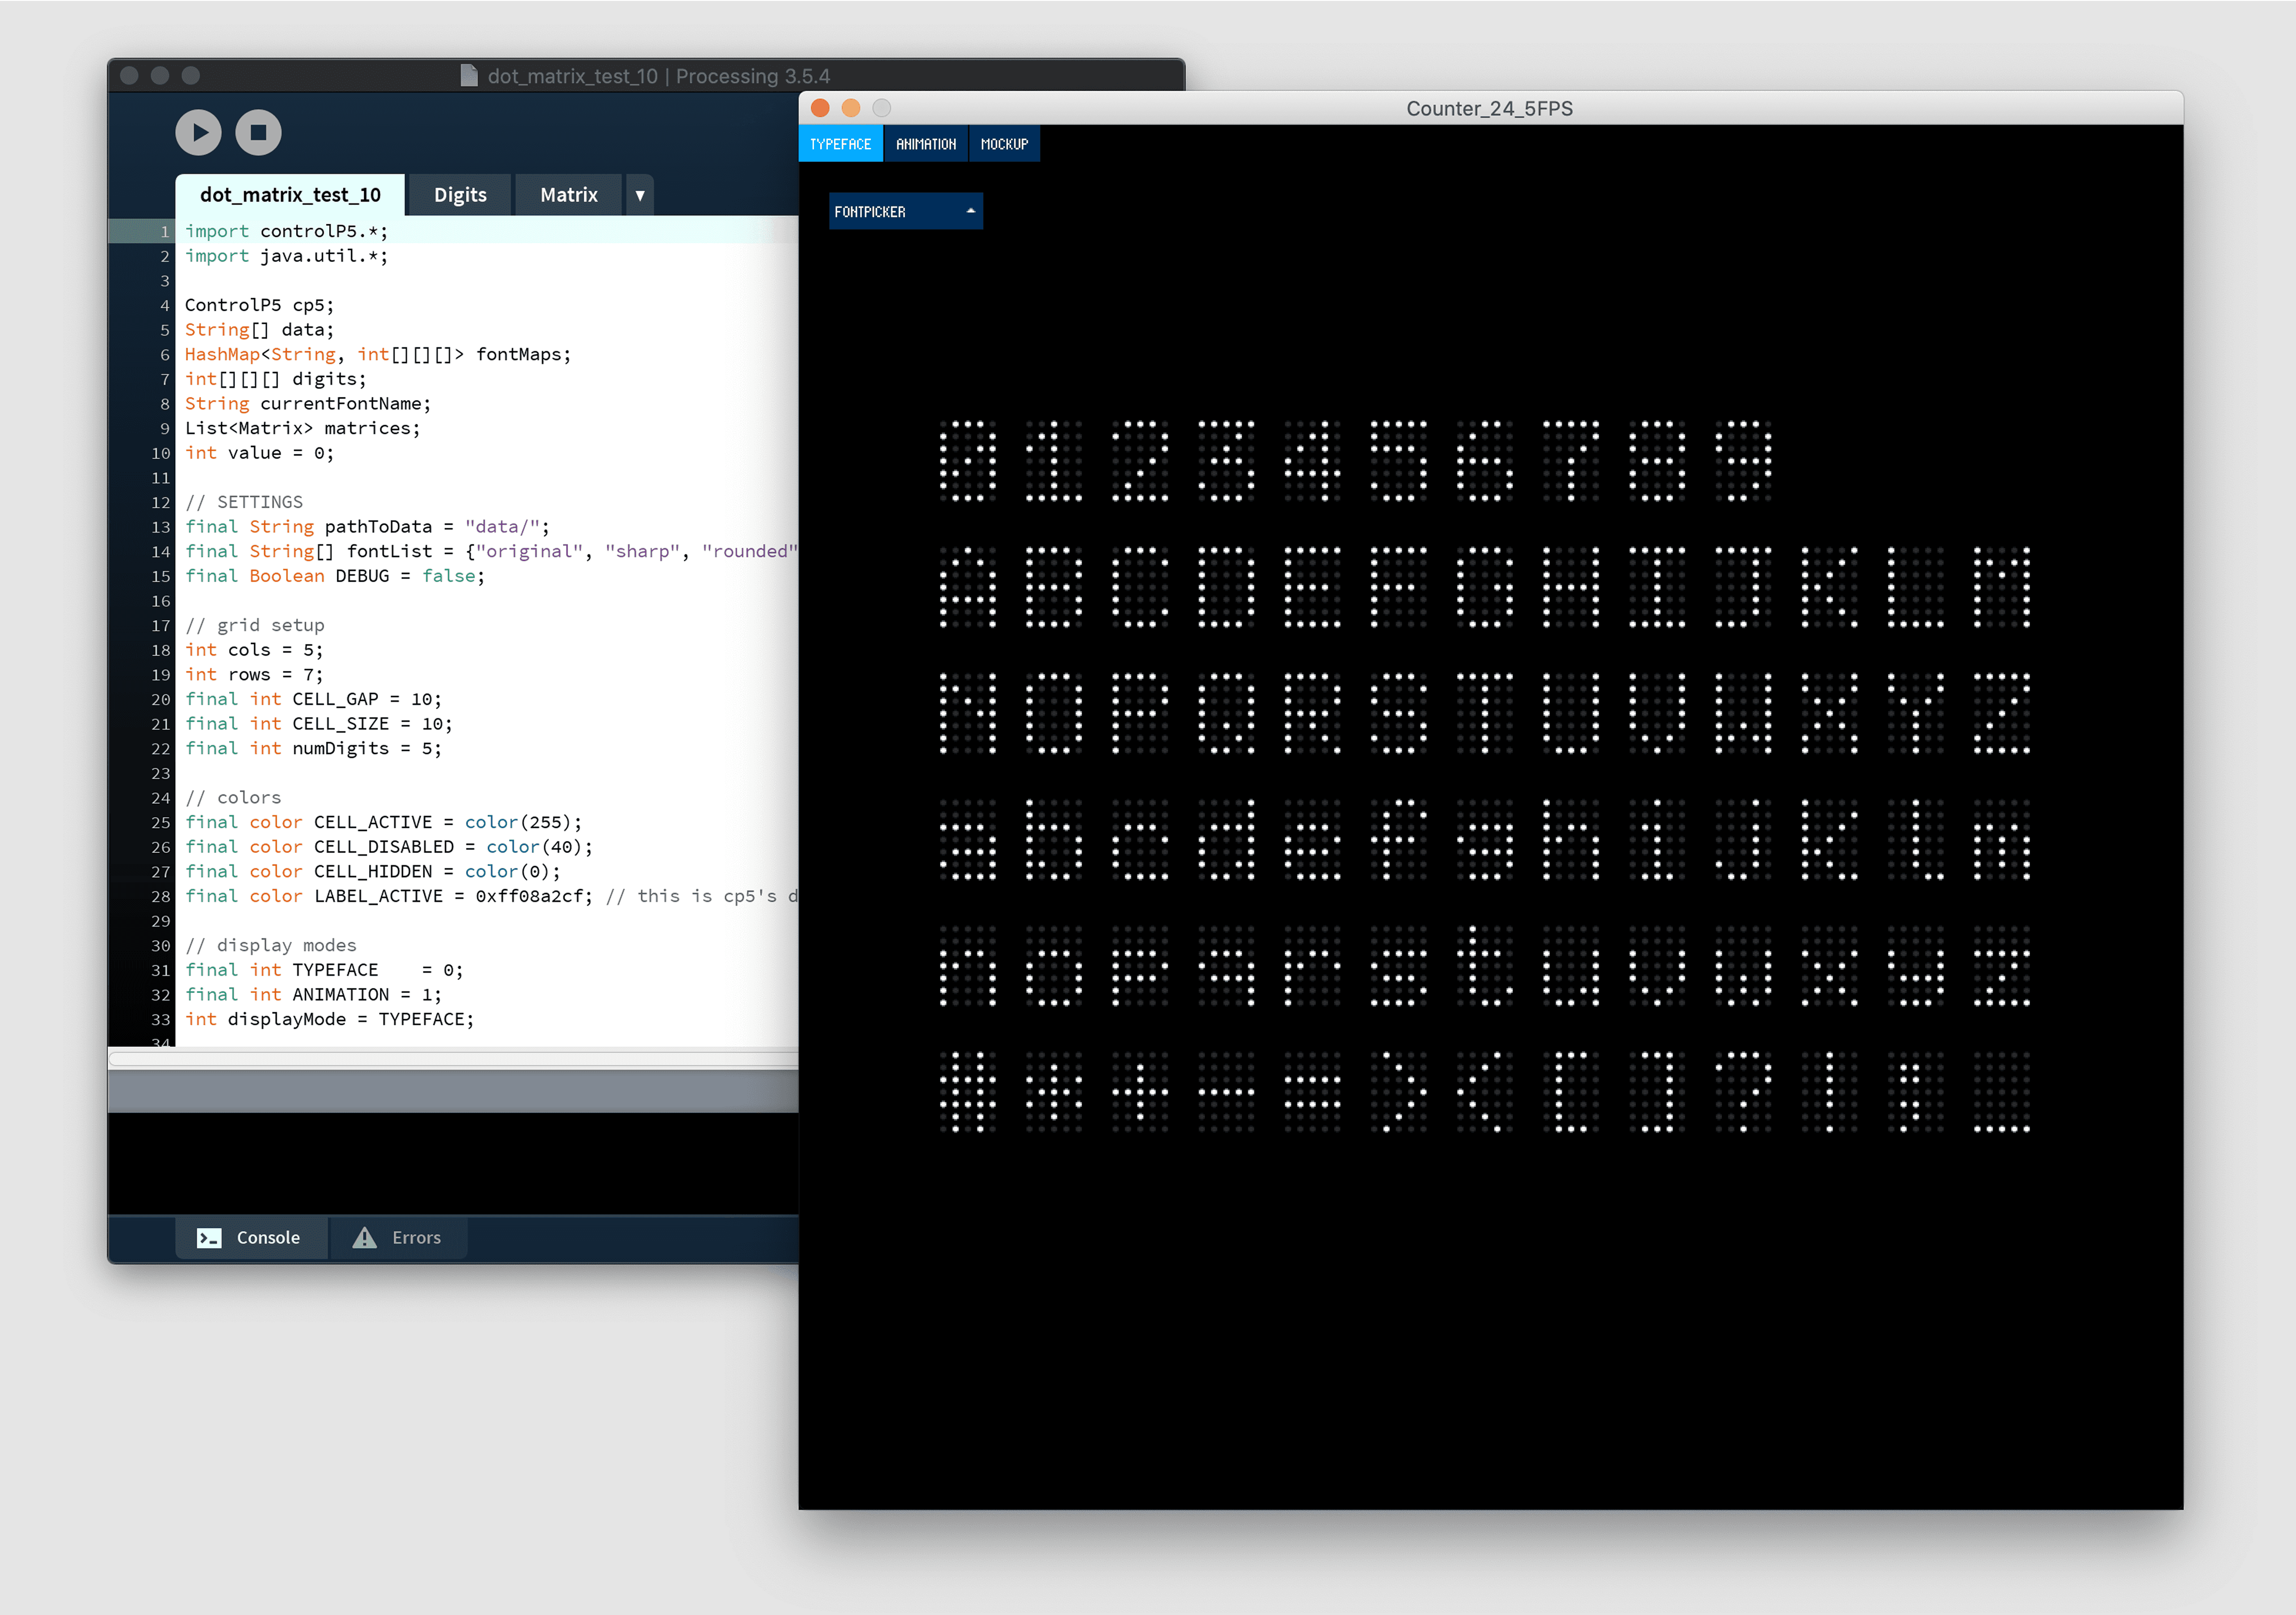Switch to the ANIMATION display tab
The width and height of the screenshot is (2296, 1615).
point(925,144)
